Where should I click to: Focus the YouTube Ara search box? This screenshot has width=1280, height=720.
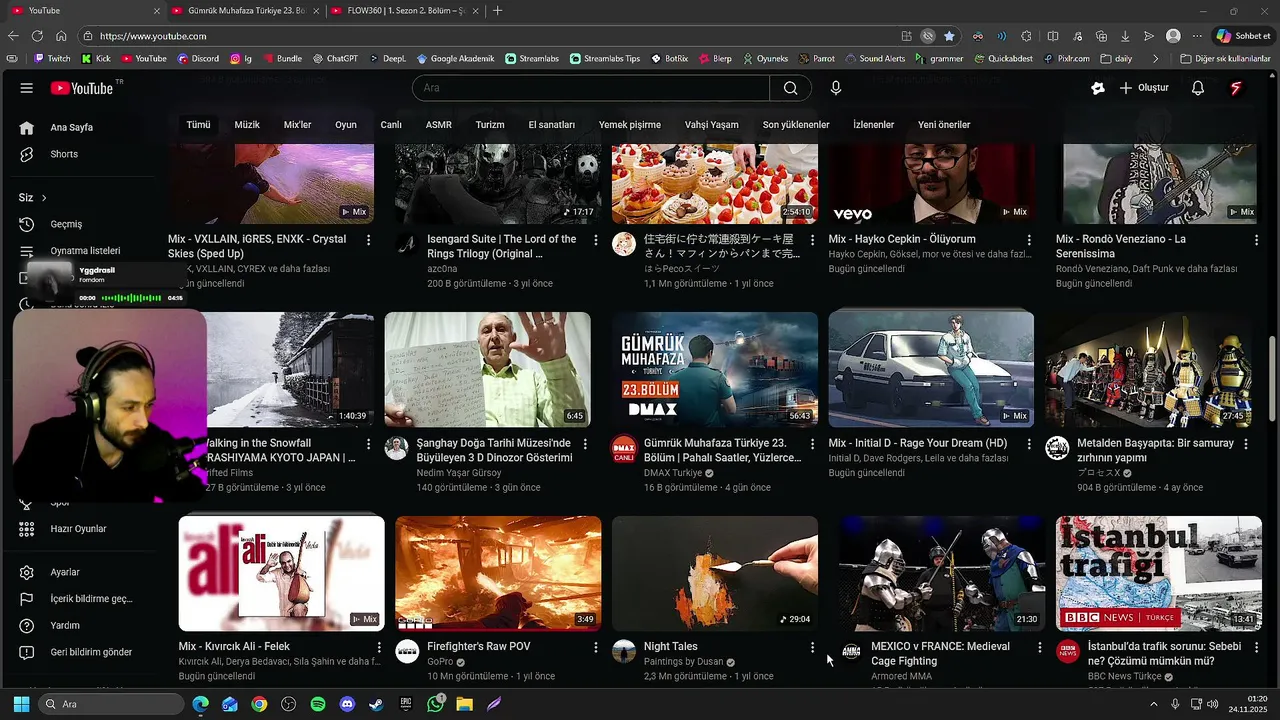(x=590, y=88)
